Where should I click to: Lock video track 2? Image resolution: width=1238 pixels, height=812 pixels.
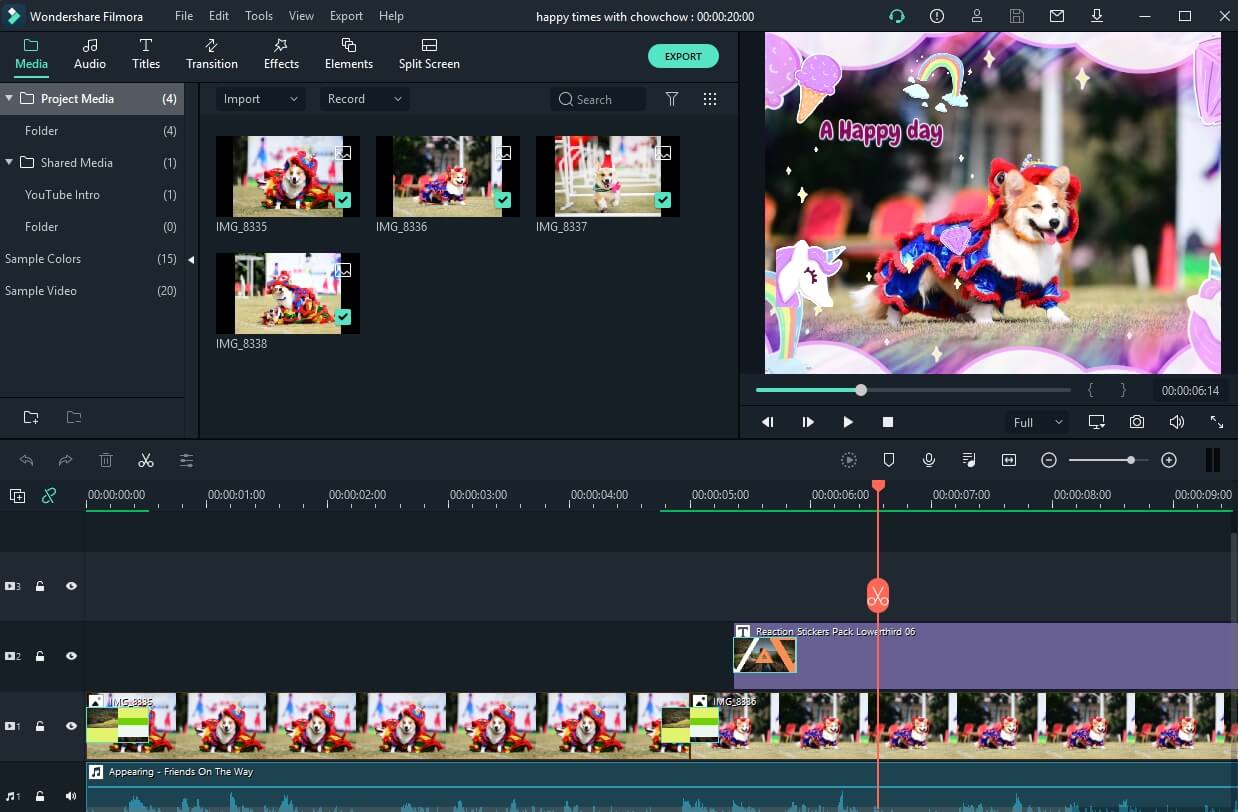pos(40,657)
